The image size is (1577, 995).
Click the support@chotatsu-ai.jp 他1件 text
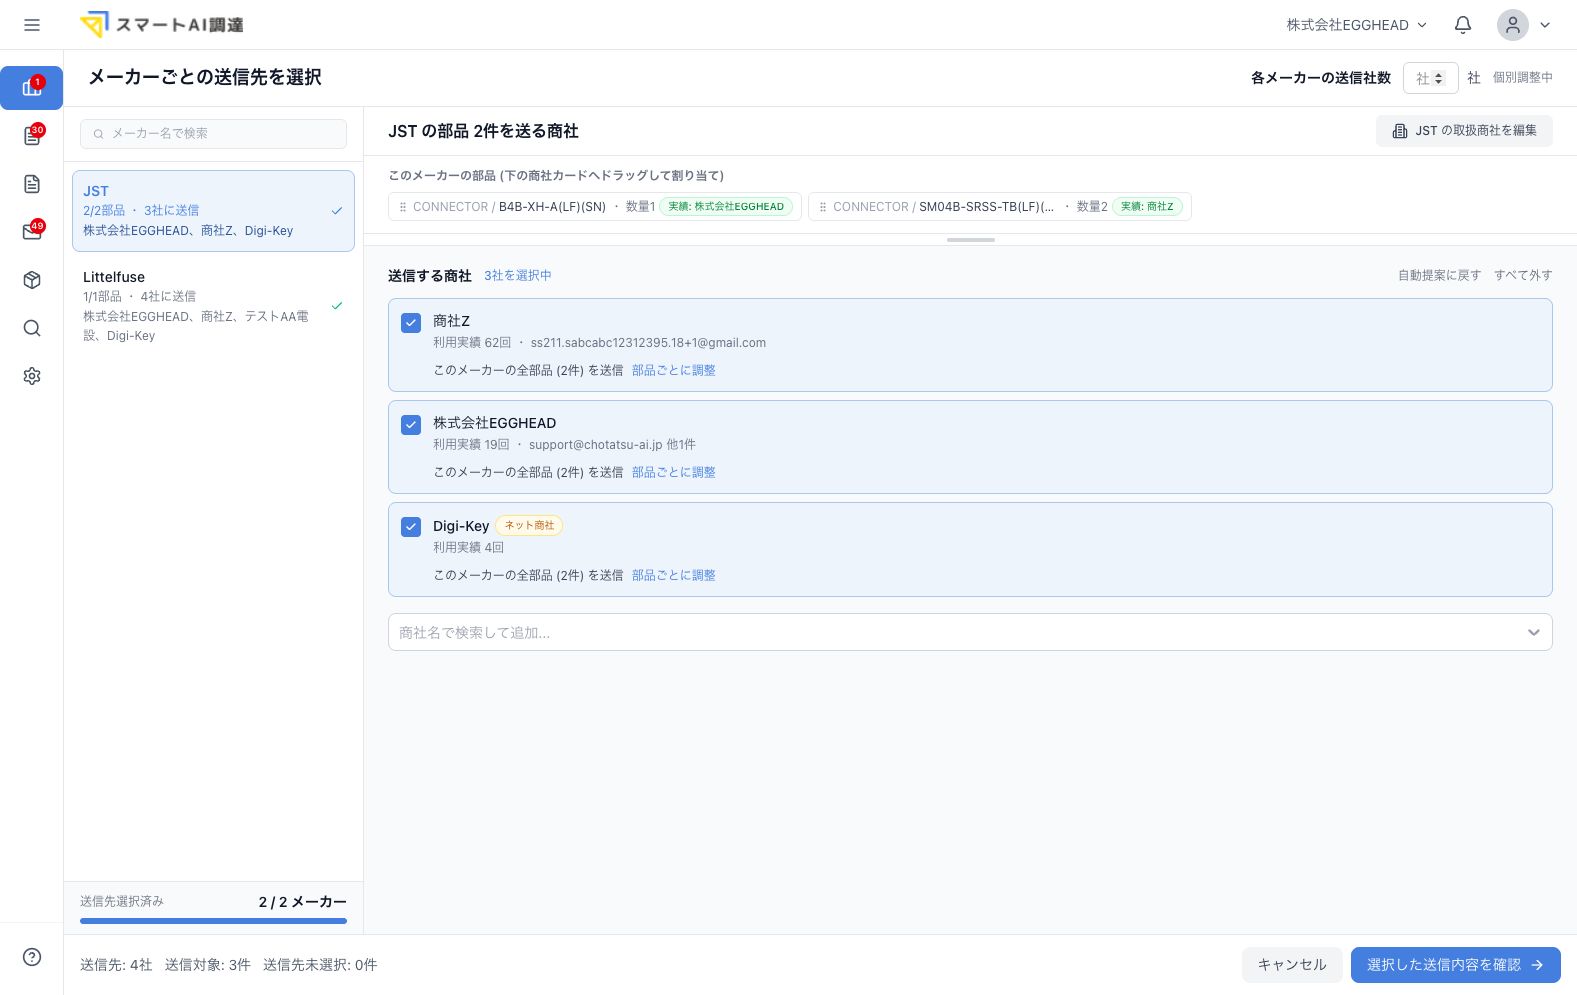pyautogui.click(x=612, y=445)
